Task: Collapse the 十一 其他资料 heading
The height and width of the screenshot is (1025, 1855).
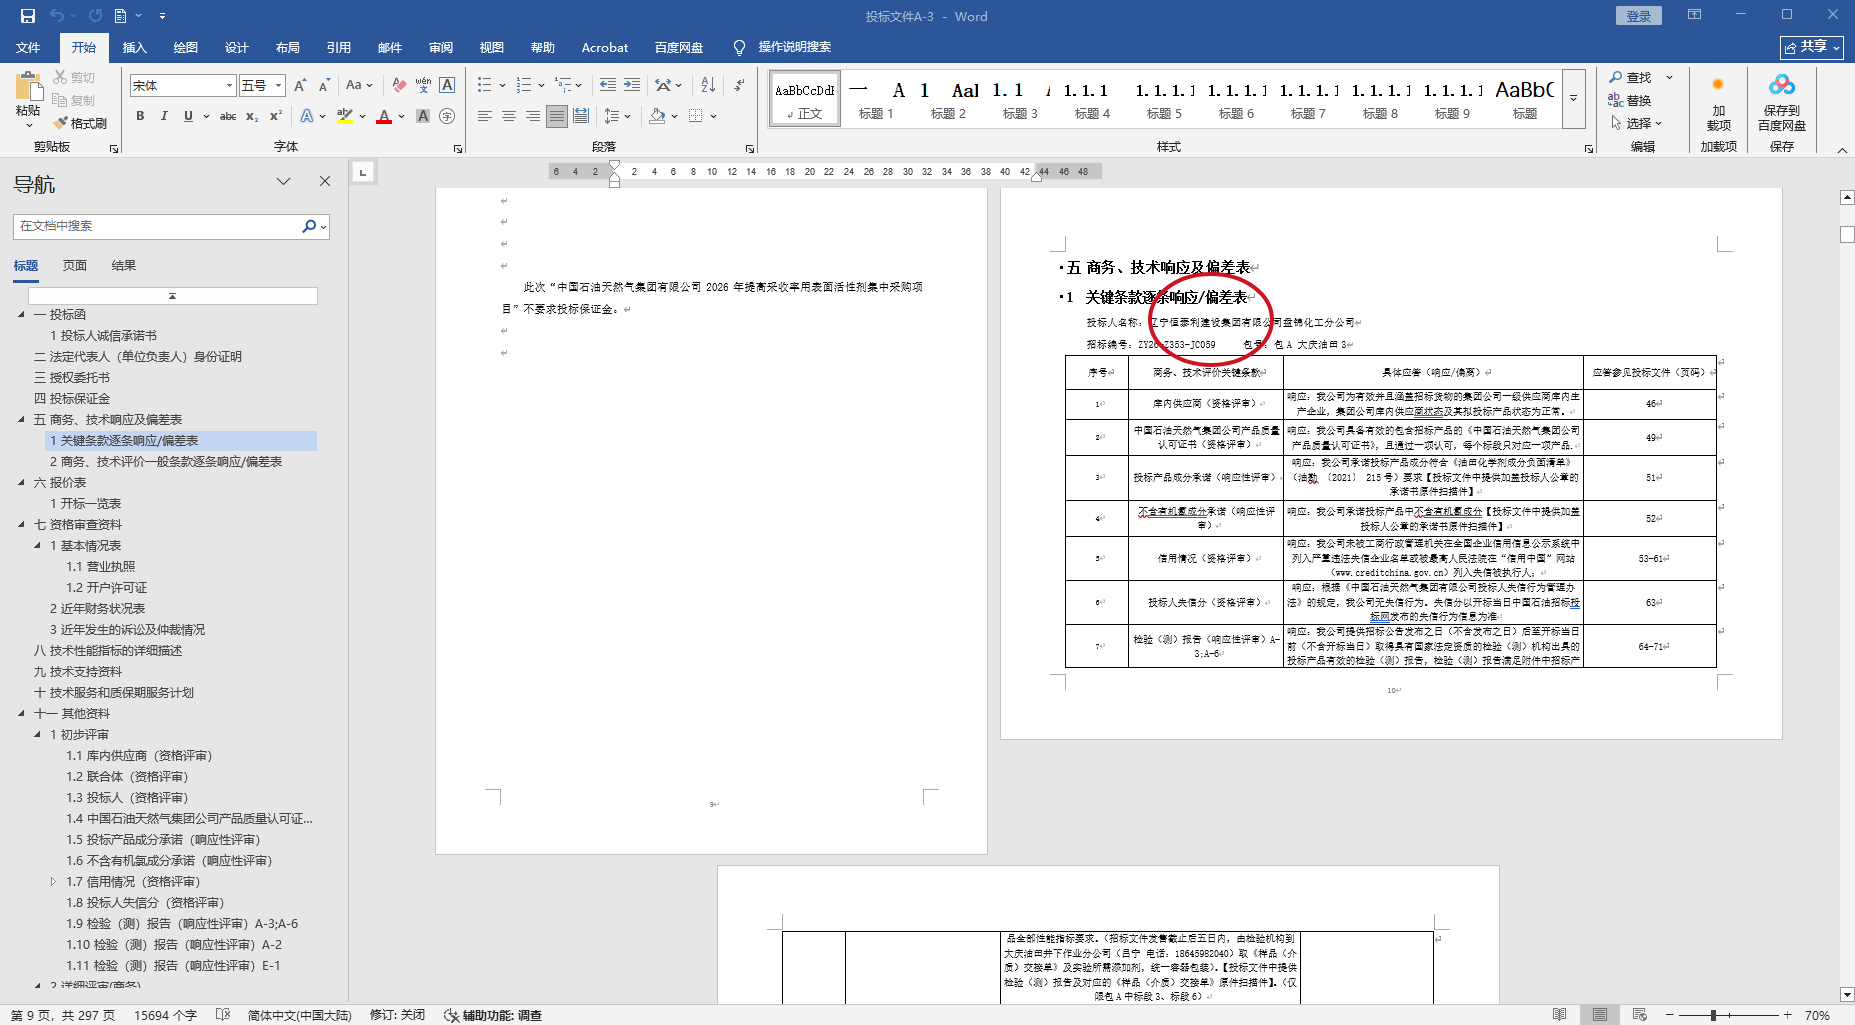Action: (x=22, y=713)
